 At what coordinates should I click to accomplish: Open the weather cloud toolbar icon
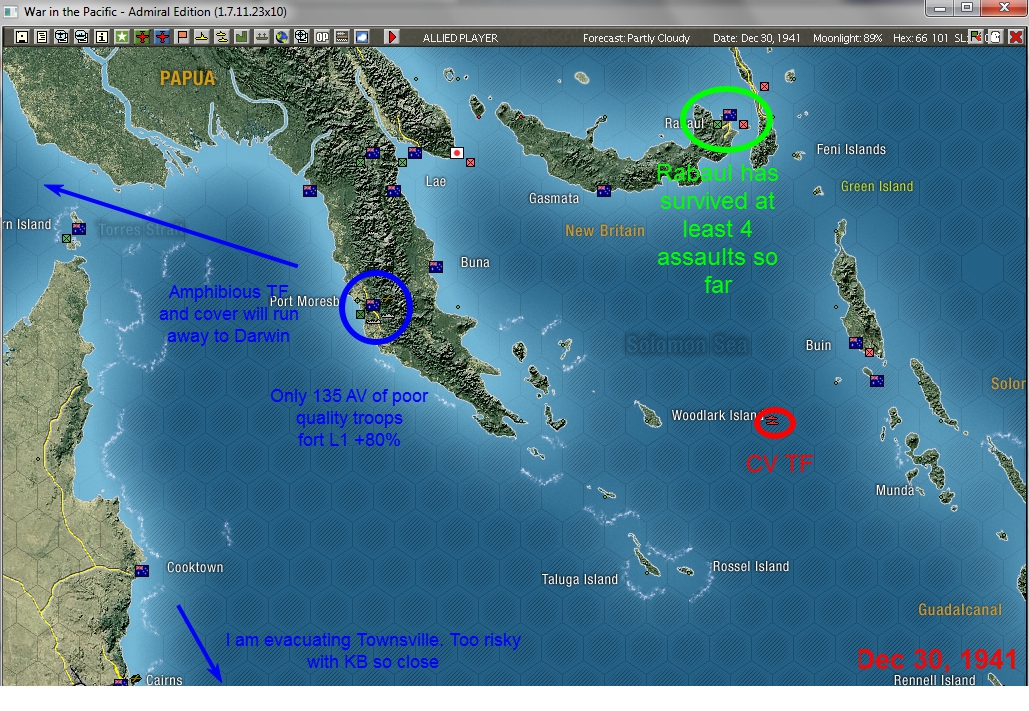(362, 37)
